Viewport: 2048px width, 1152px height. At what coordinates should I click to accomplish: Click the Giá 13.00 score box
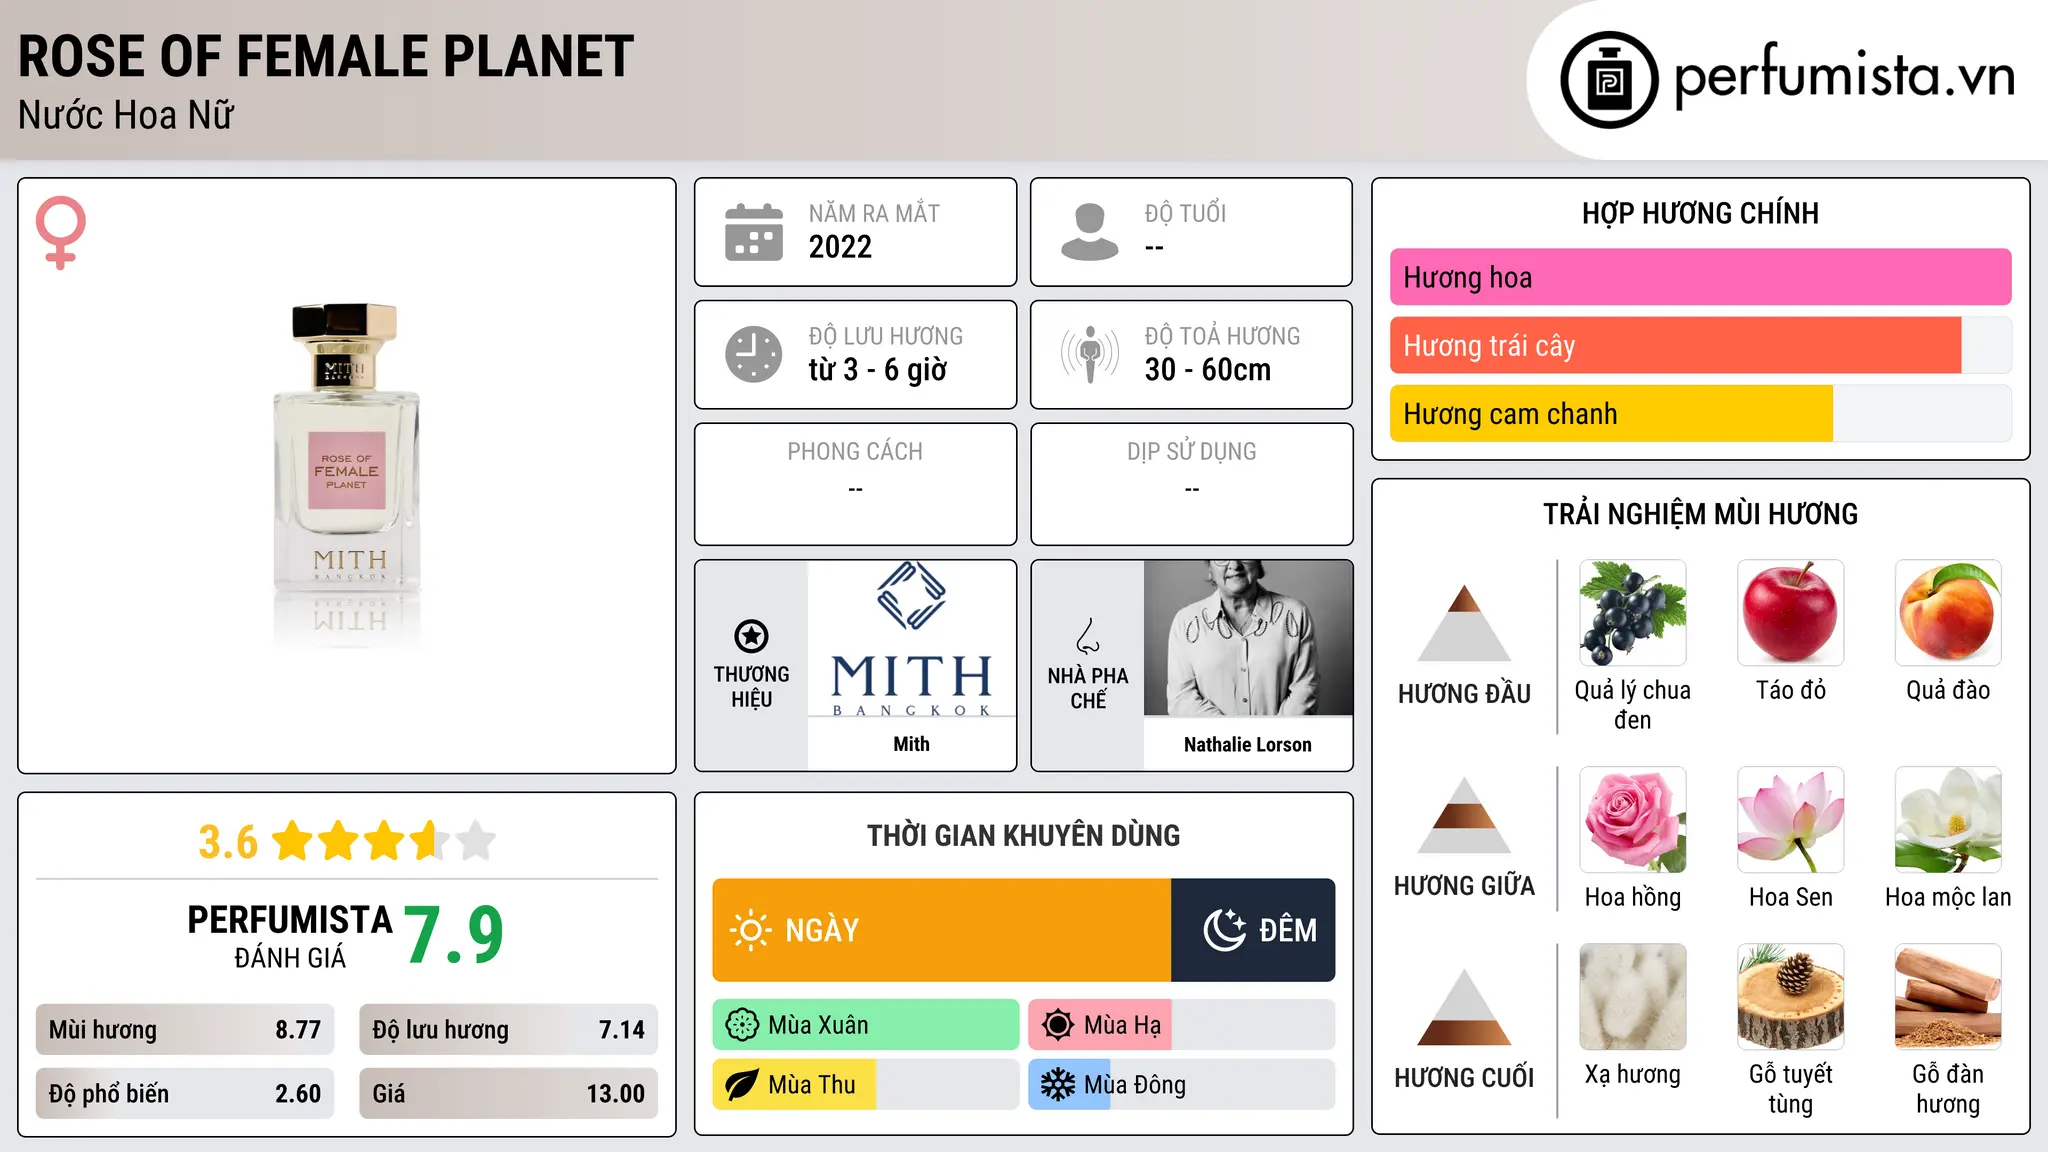point(509,1094)
